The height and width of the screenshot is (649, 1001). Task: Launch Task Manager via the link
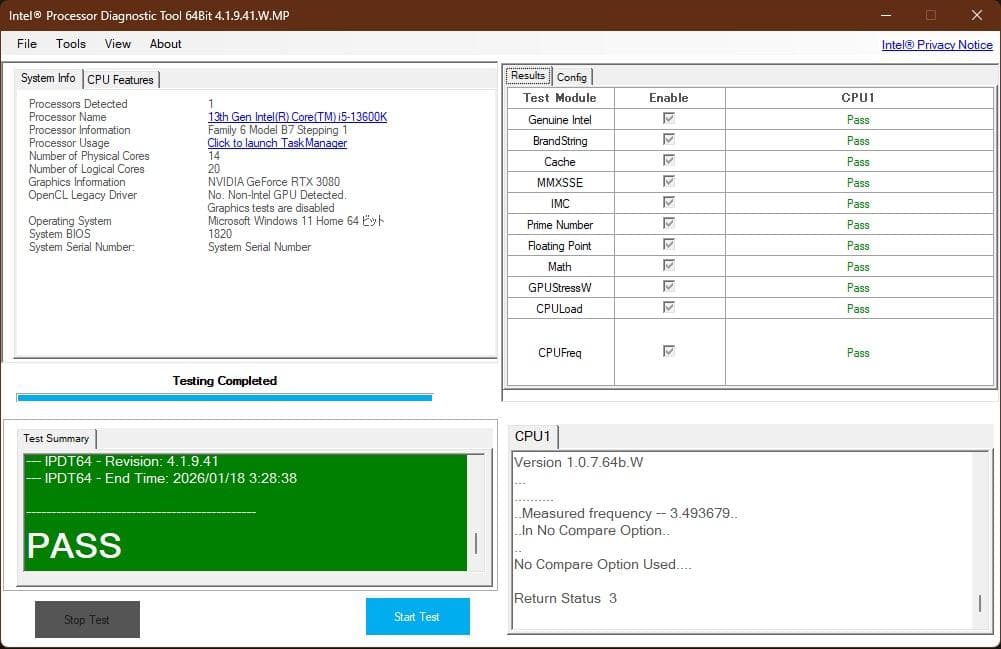point(277,142)
